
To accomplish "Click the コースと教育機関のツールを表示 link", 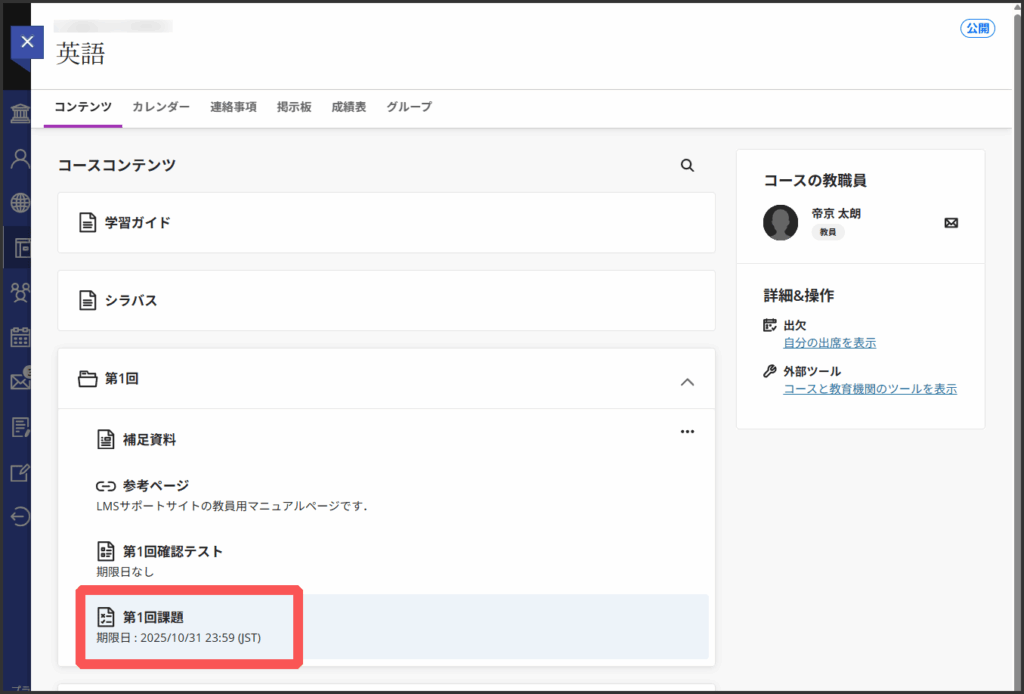I will coord(869,389).
